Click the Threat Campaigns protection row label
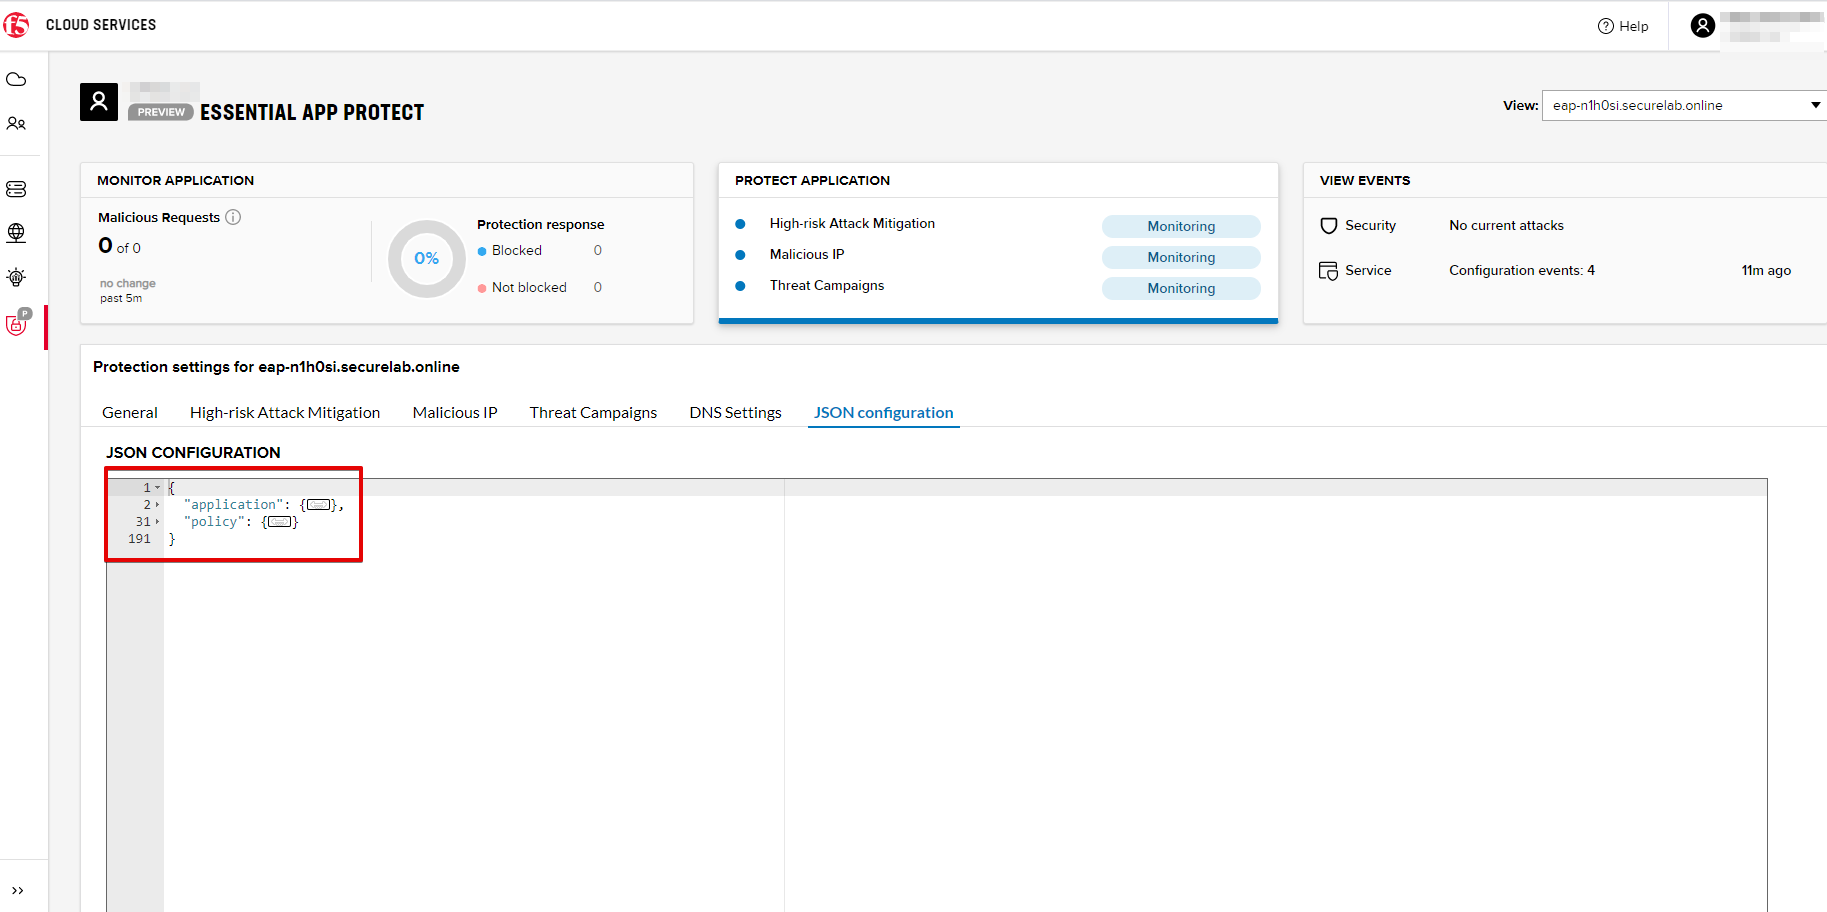Image resolution: width=1827 pixels, height=912 pixels. [x=827, y=286]
